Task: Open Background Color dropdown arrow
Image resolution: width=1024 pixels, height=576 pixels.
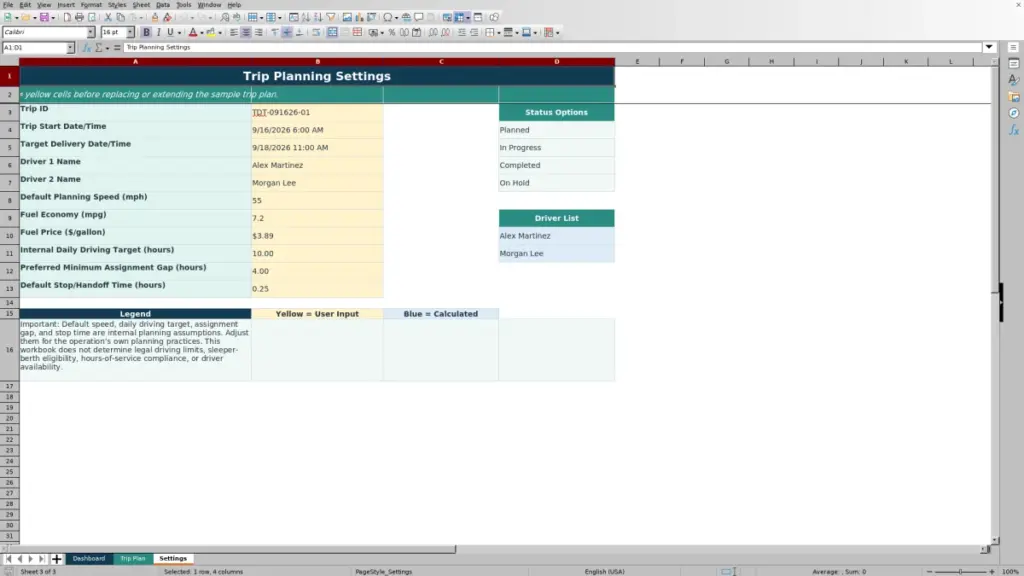Action: click(x=220, y=33)
